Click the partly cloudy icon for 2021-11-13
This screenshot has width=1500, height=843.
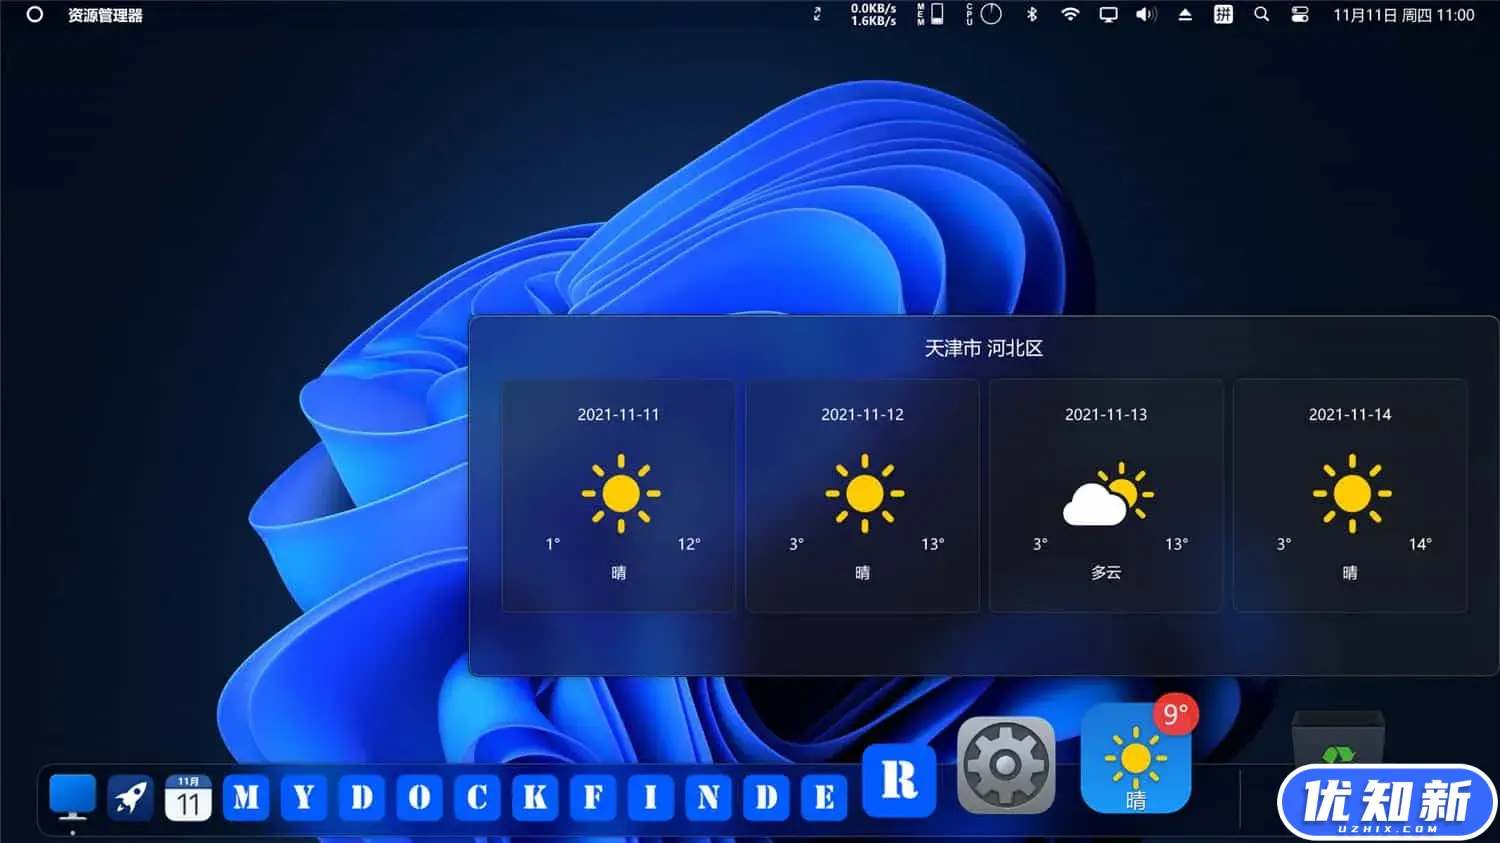(1108, 494)
